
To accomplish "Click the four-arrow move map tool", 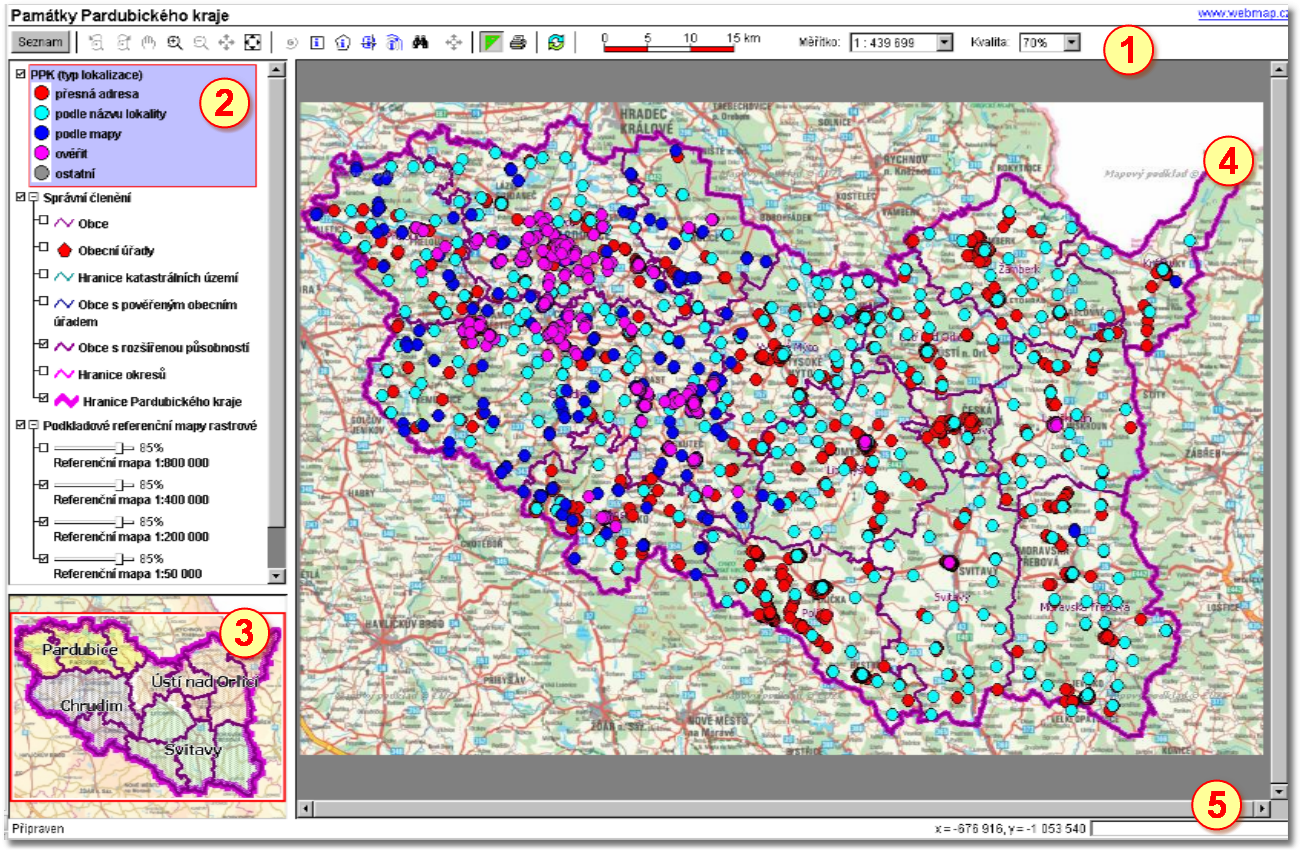I will 226,43.
